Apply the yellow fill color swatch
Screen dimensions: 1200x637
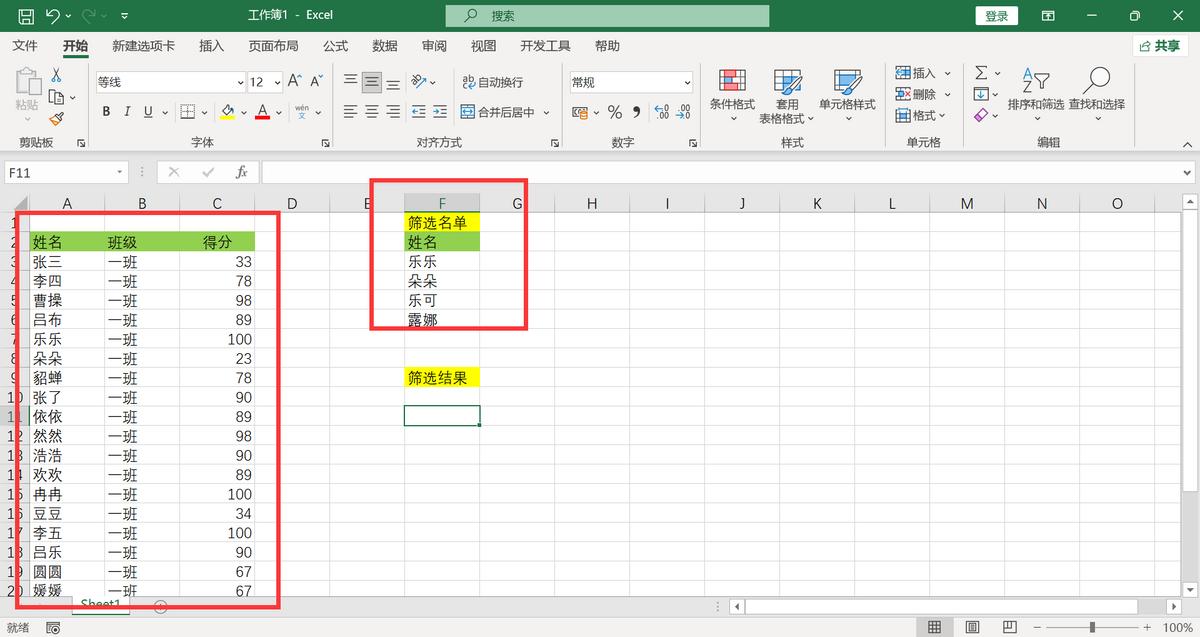click(x=228, y=112)
